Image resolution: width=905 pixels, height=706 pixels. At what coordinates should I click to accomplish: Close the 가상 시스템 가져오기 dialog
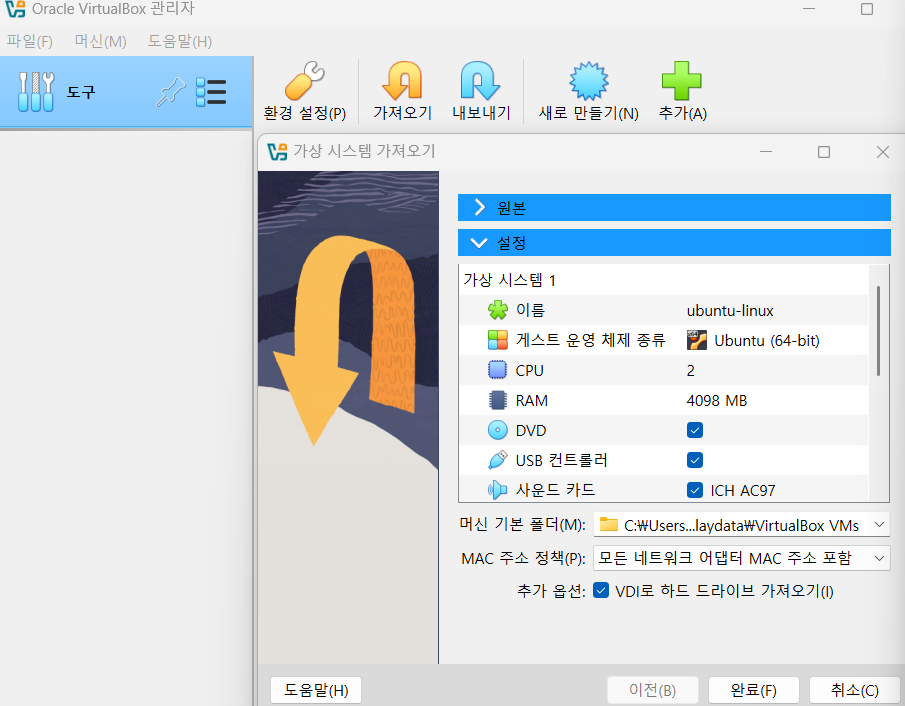pyautogui.click(x=882, y=152)
